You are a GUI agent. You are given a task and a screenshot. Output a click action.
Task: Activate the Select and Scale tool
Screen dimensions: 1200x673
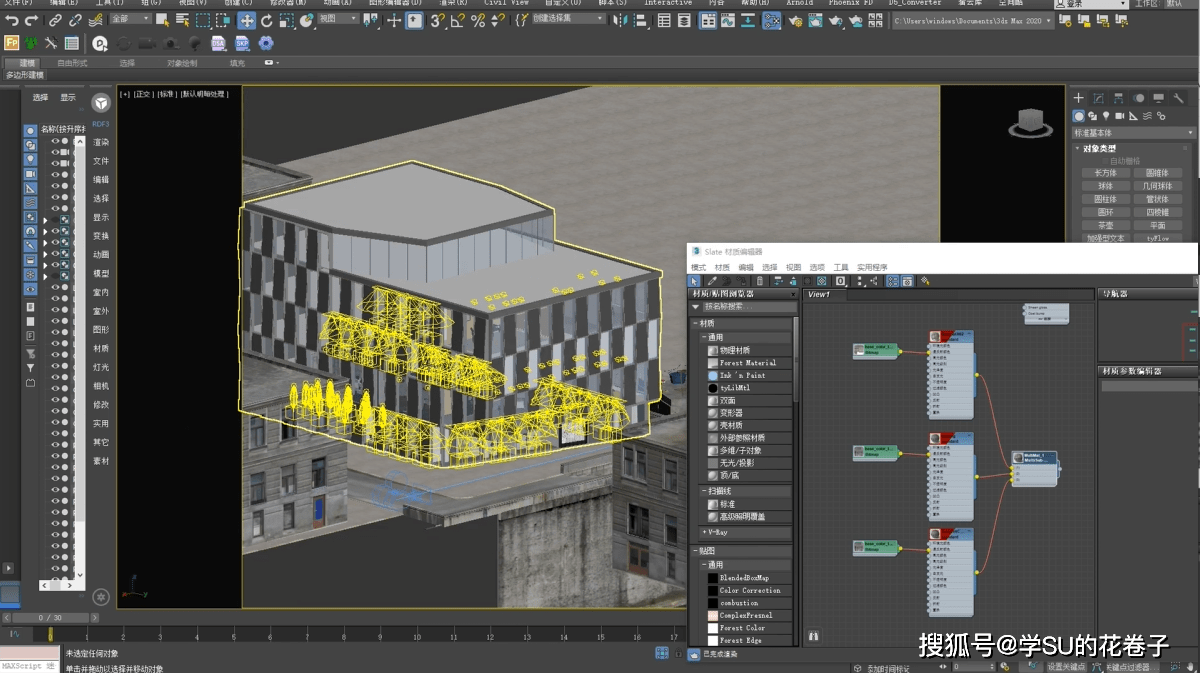(x=286, y=20)
